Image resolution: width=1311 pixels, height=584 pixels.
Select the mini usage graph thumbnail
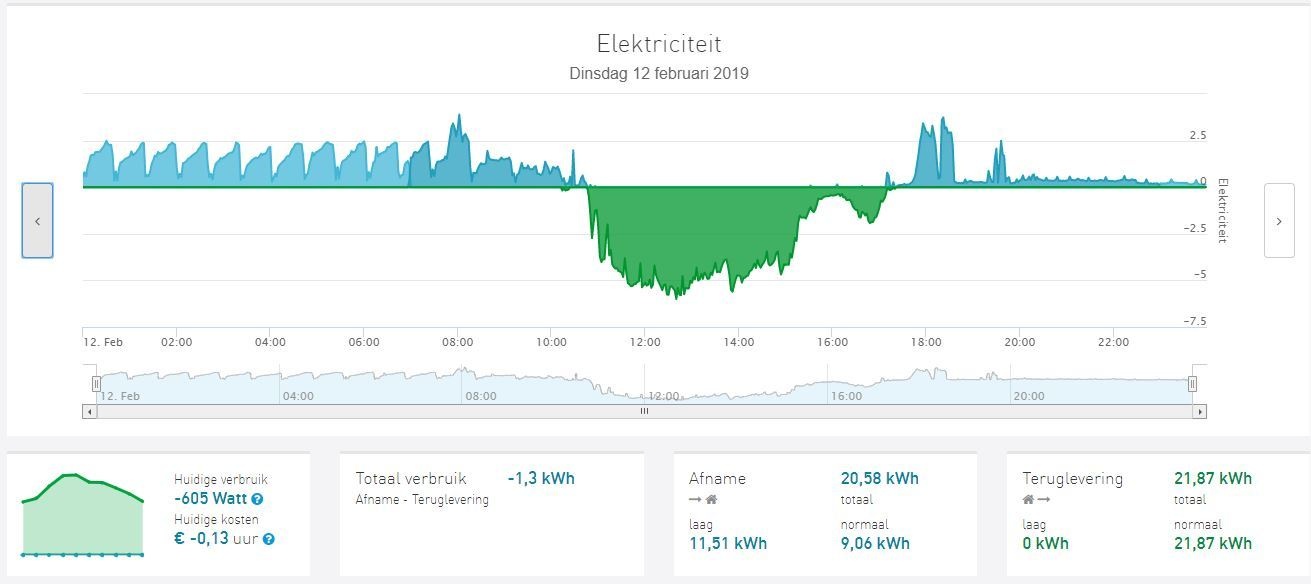pyautogui.click(x=81, y=514)
